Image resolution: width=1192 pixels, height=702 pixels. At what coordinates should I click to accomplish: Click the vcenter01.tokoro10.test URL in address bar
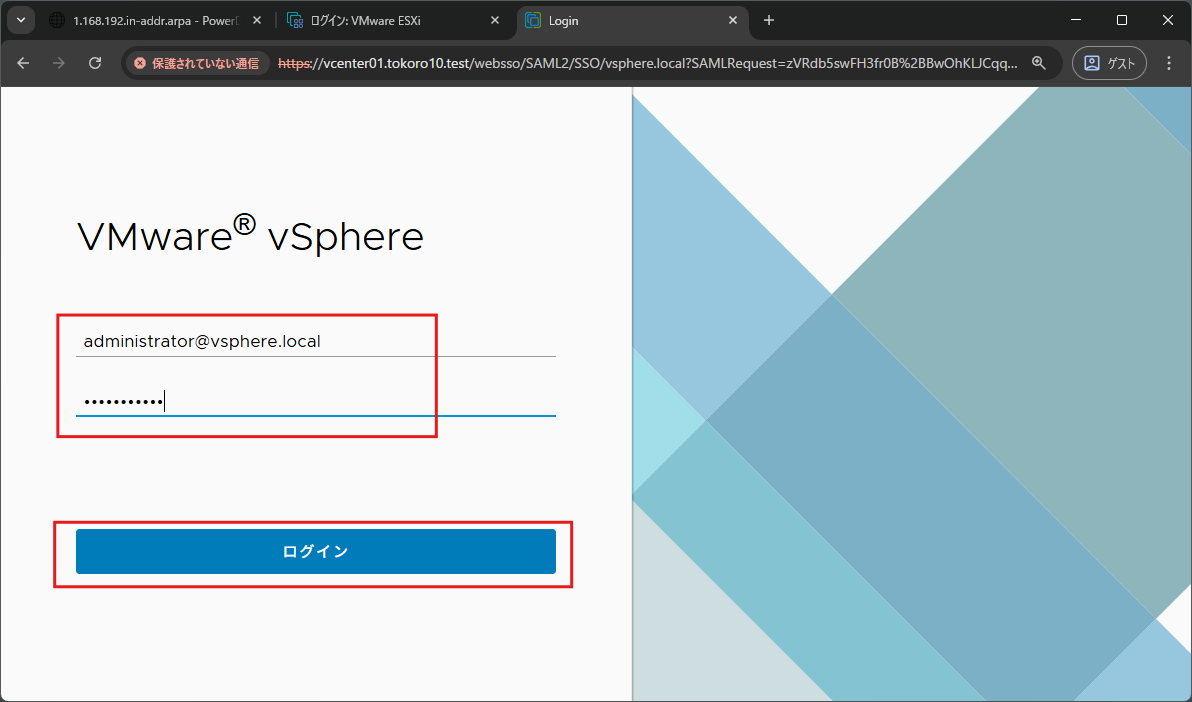[648, 63]
